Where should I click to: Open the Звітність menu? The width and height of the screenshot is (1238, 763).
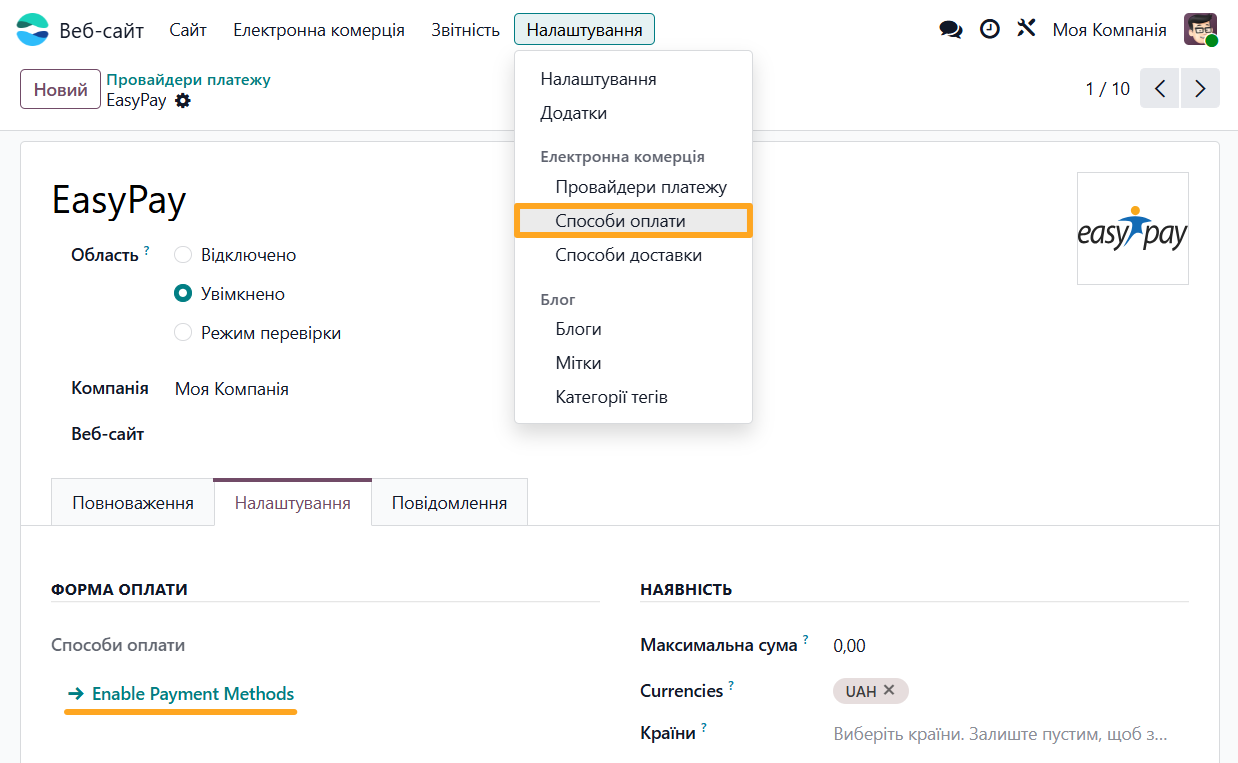[x=465, y=30]
